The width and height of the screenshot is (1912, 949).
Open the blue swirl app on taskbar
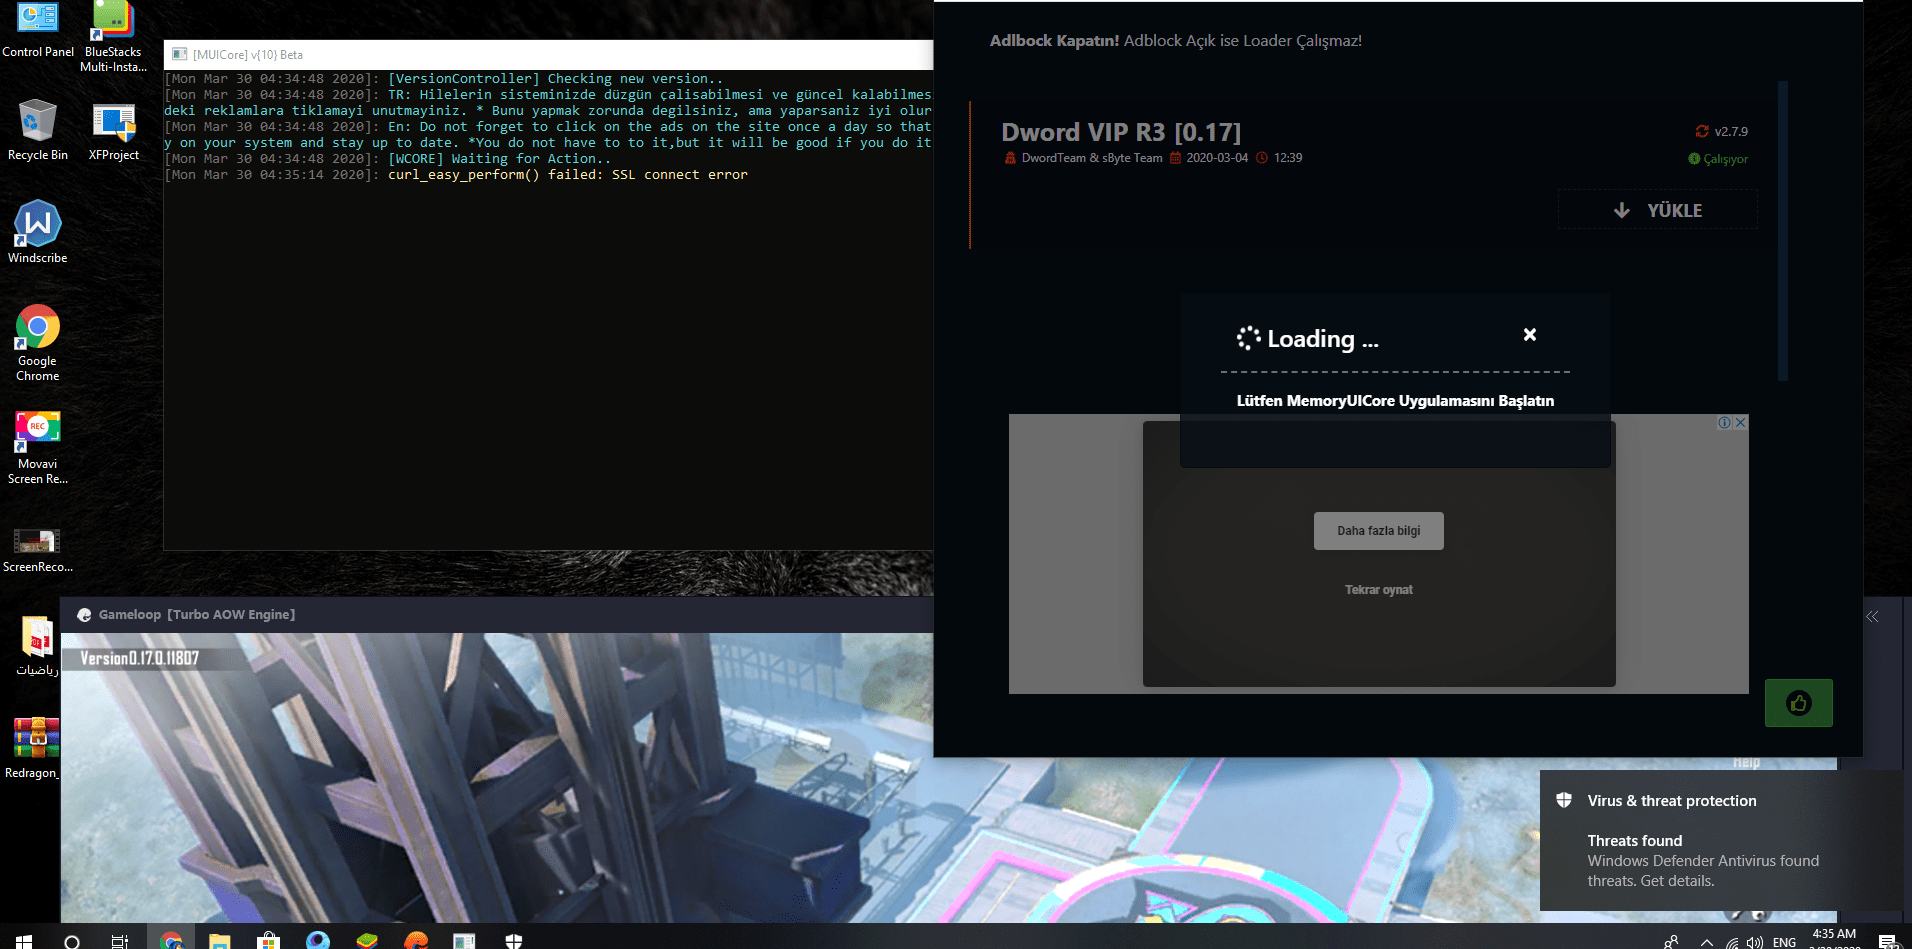click(x=318, y=941)
